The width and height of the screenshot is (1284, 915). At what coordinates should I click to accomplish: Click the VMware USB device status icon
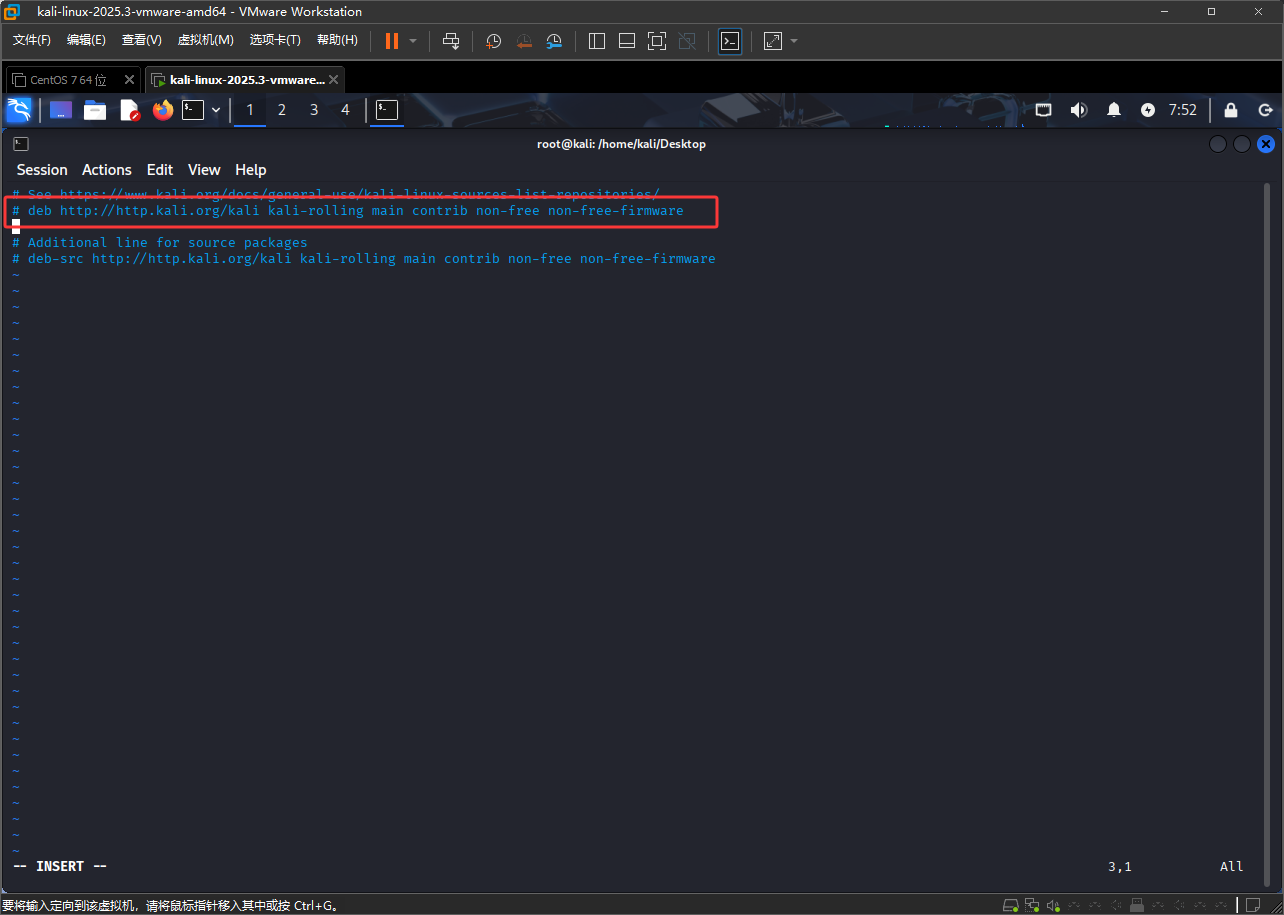point(1137,905)
